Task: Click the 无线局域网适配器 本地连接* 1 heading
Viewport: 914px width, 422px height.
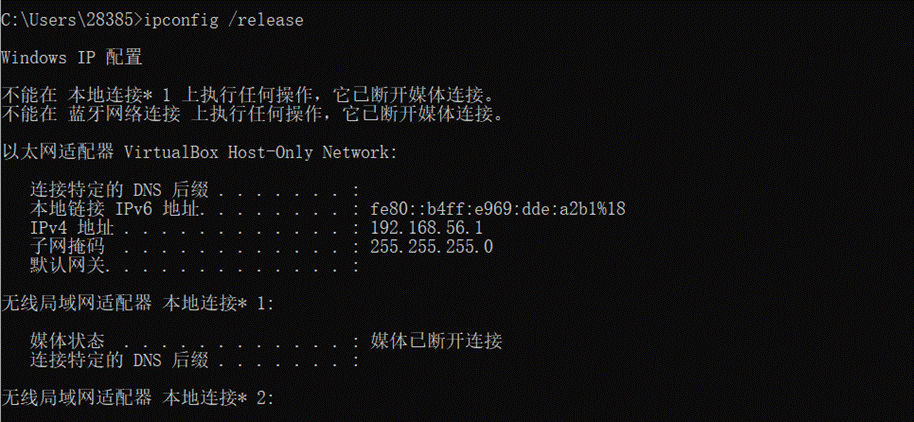Action: 138,304
